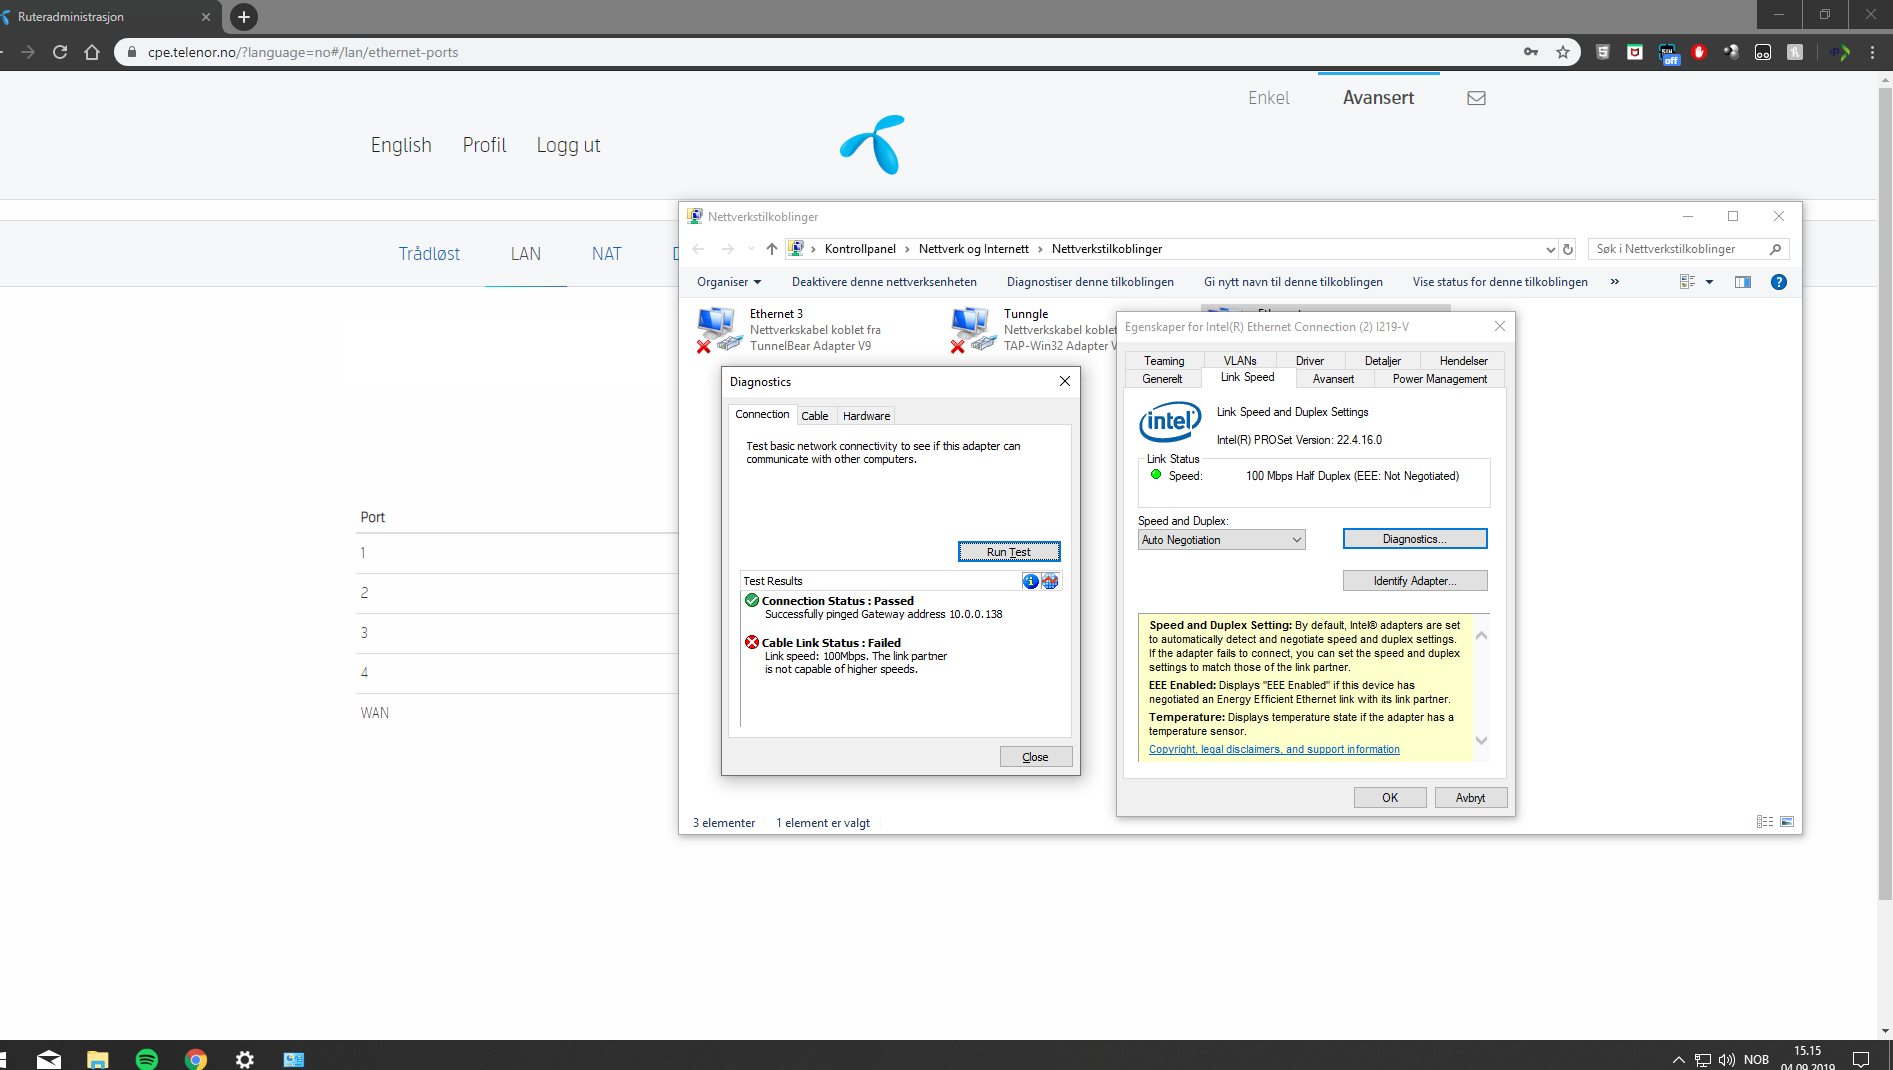Image resolution: width=1893 pixels, height=1070 pixels.
Task: Open copyright and support information link
Action: 1274,749
